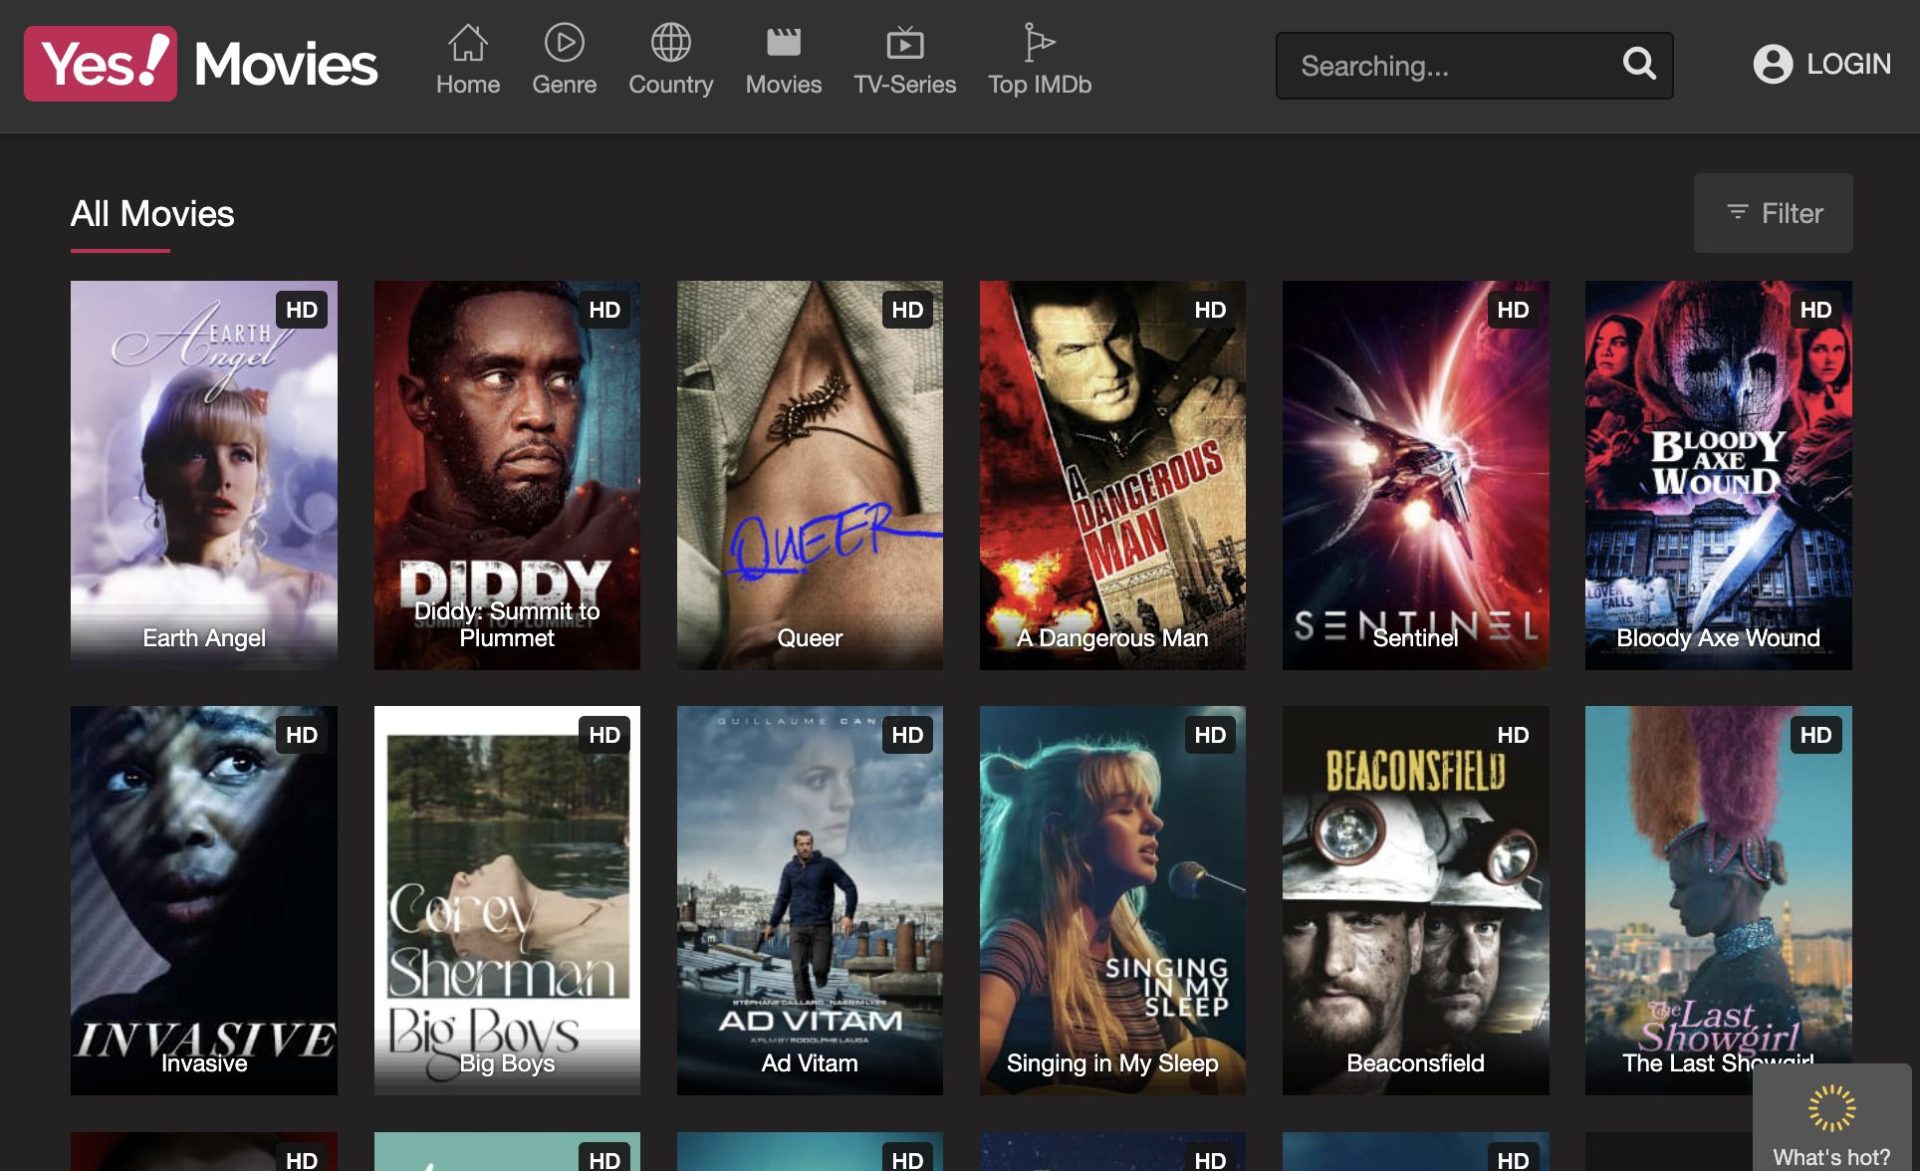Click the Top IMDb flag icon

pos(1039,43)
